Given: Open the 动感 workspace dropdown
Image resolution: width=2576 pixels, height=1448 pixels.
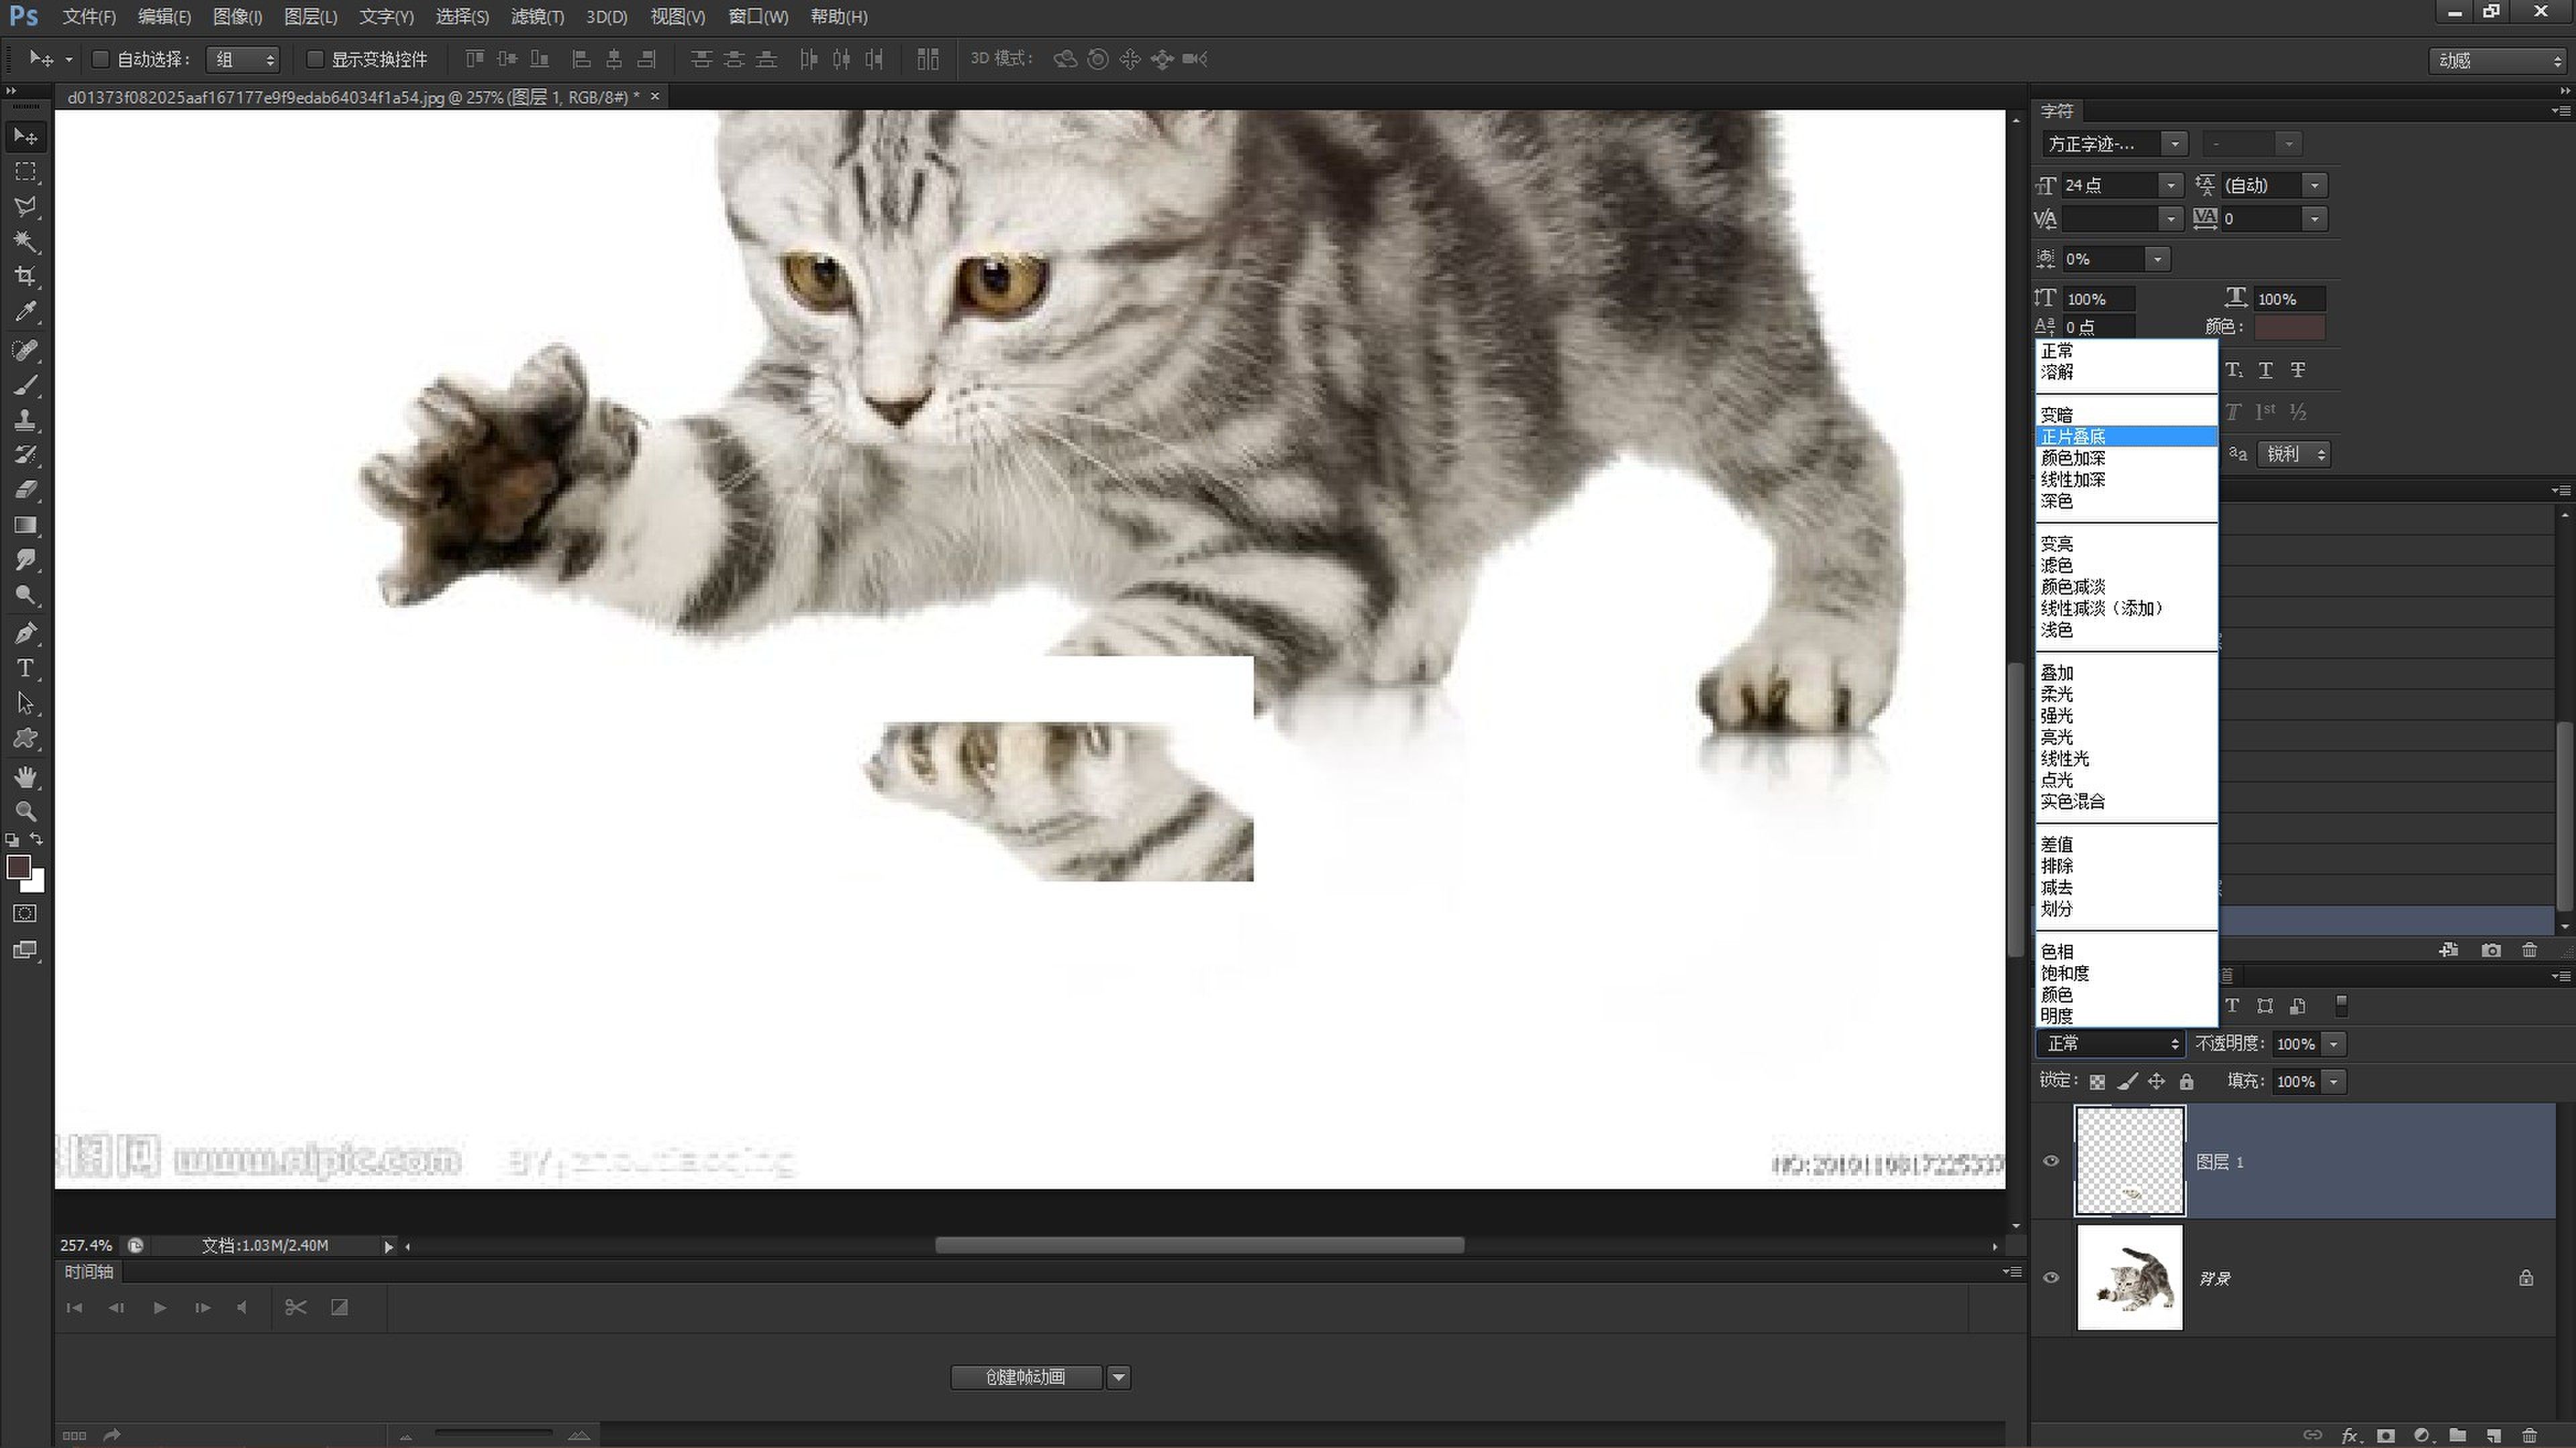Looking at the screenshot, I should click(x=2498, y=60).
